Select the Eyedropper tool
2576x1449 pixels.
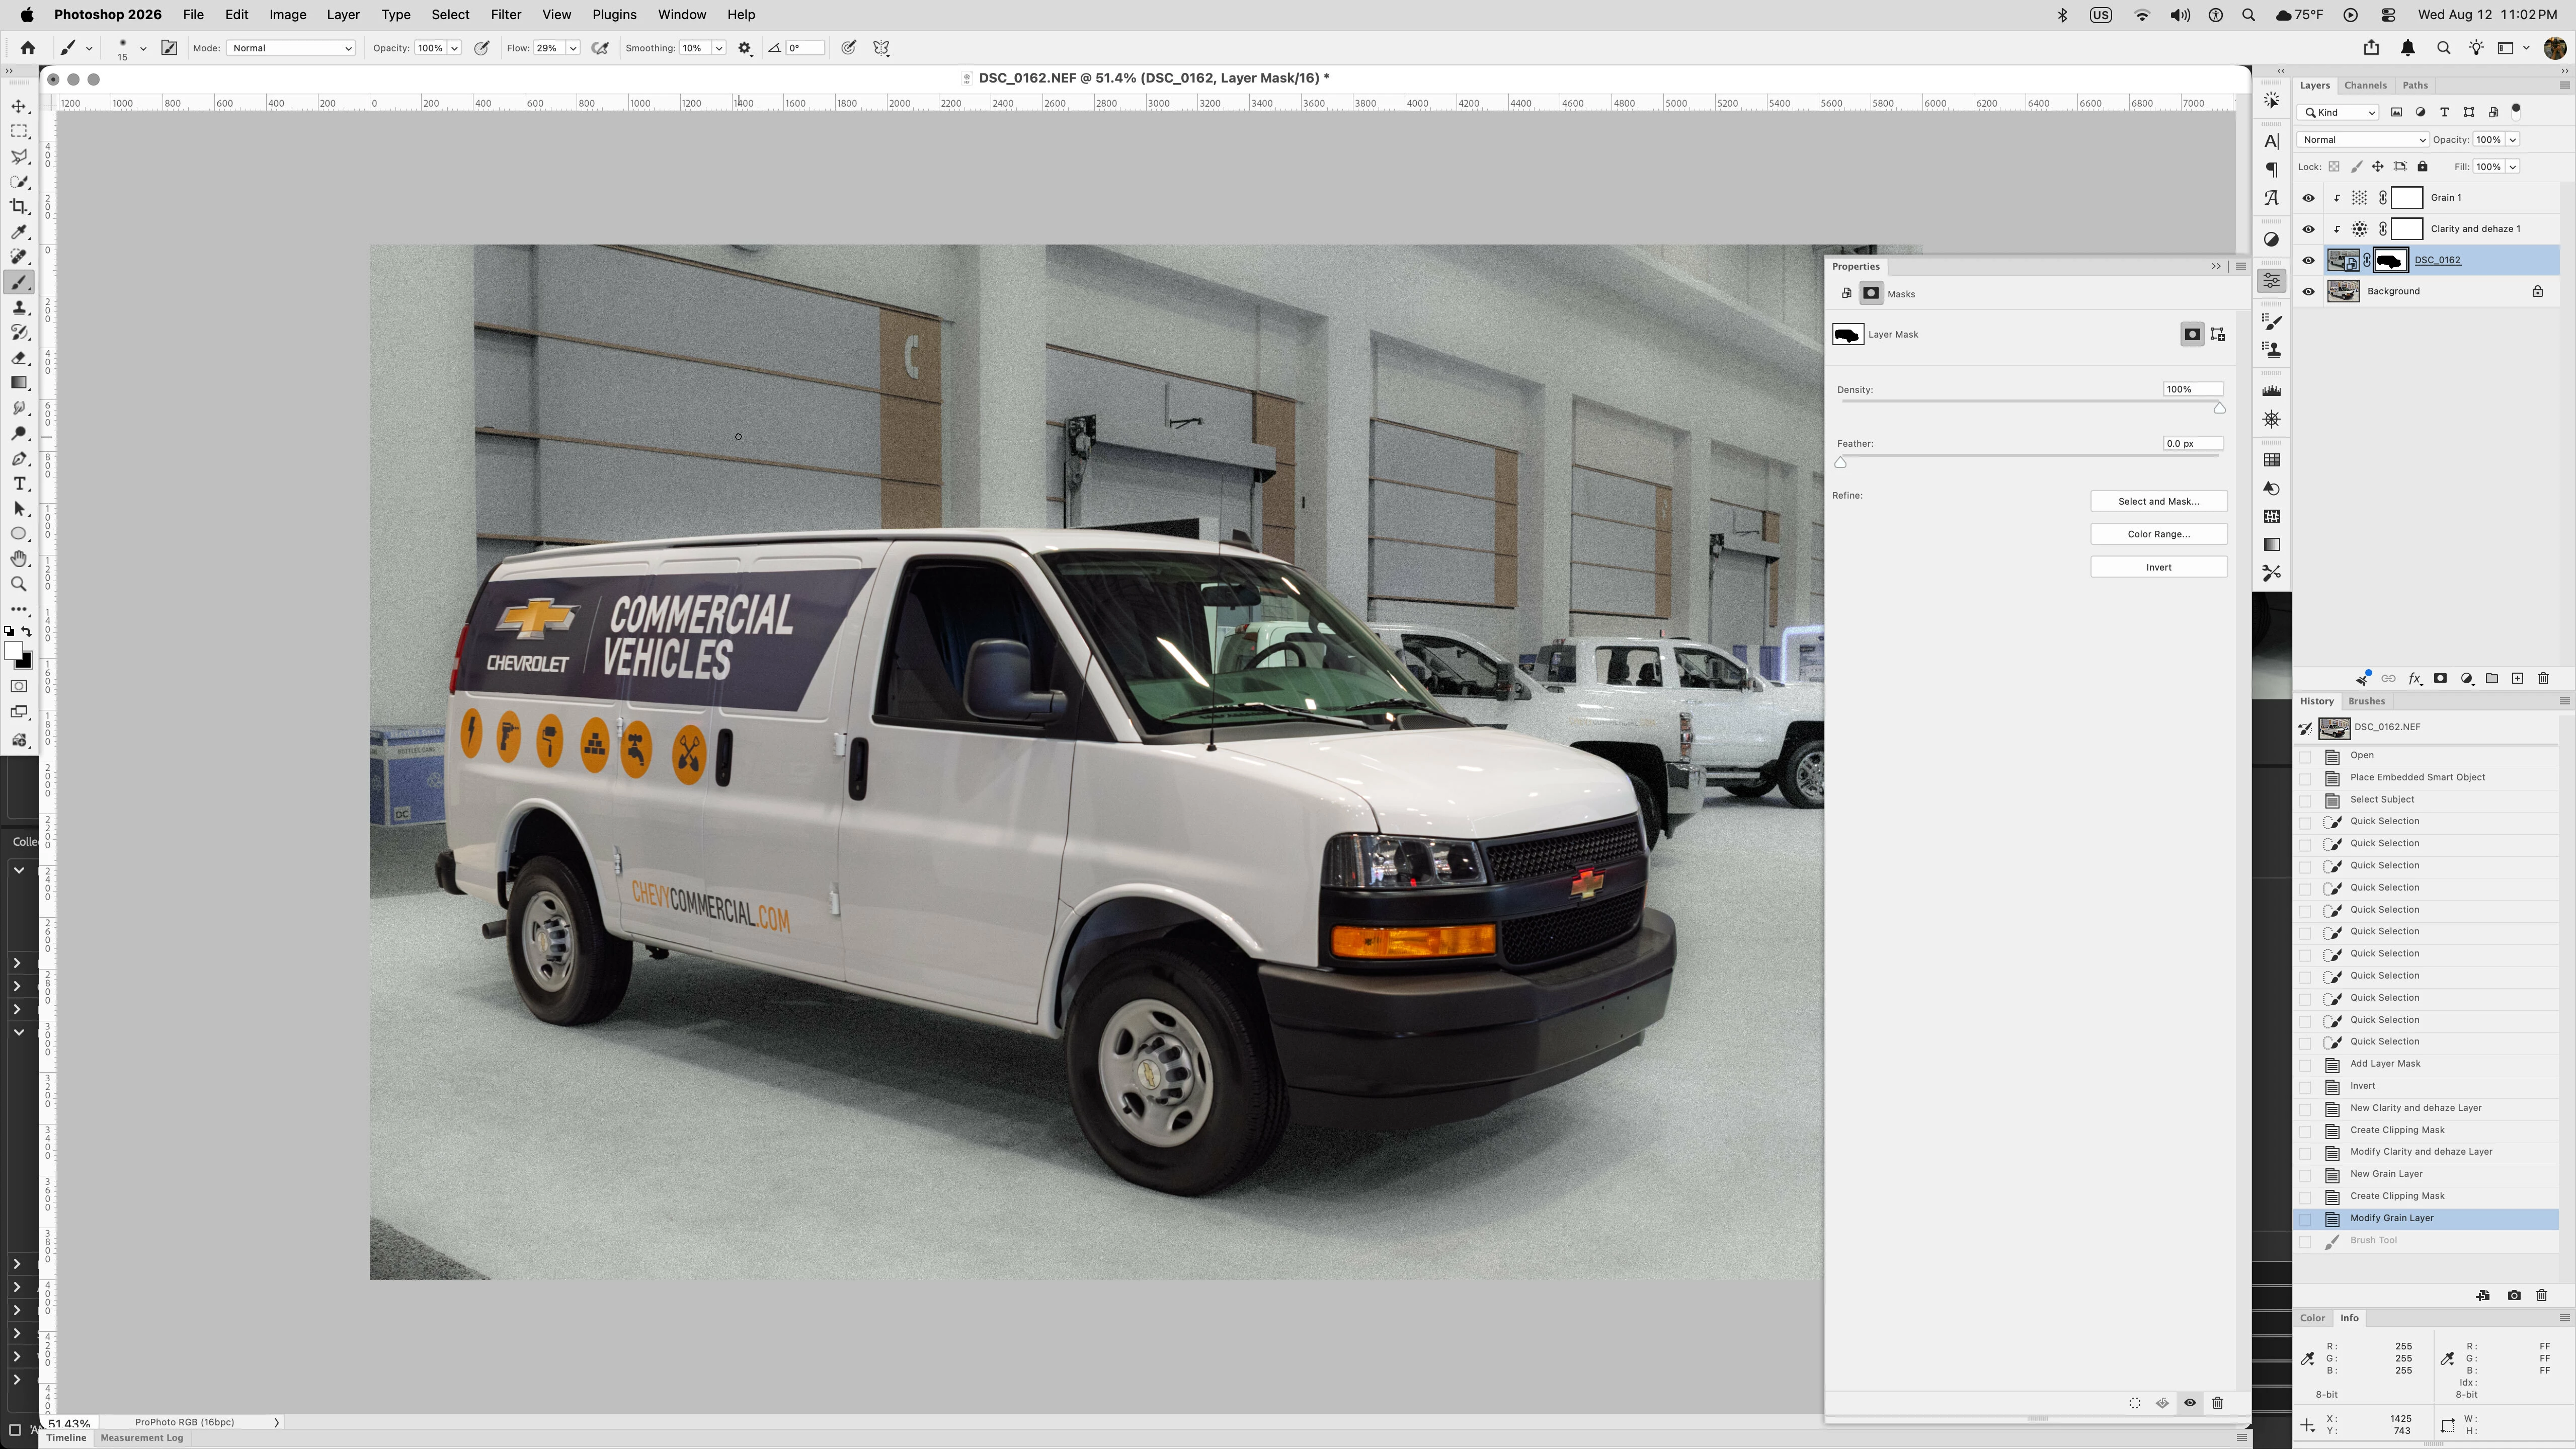click(x=19, y=232)
